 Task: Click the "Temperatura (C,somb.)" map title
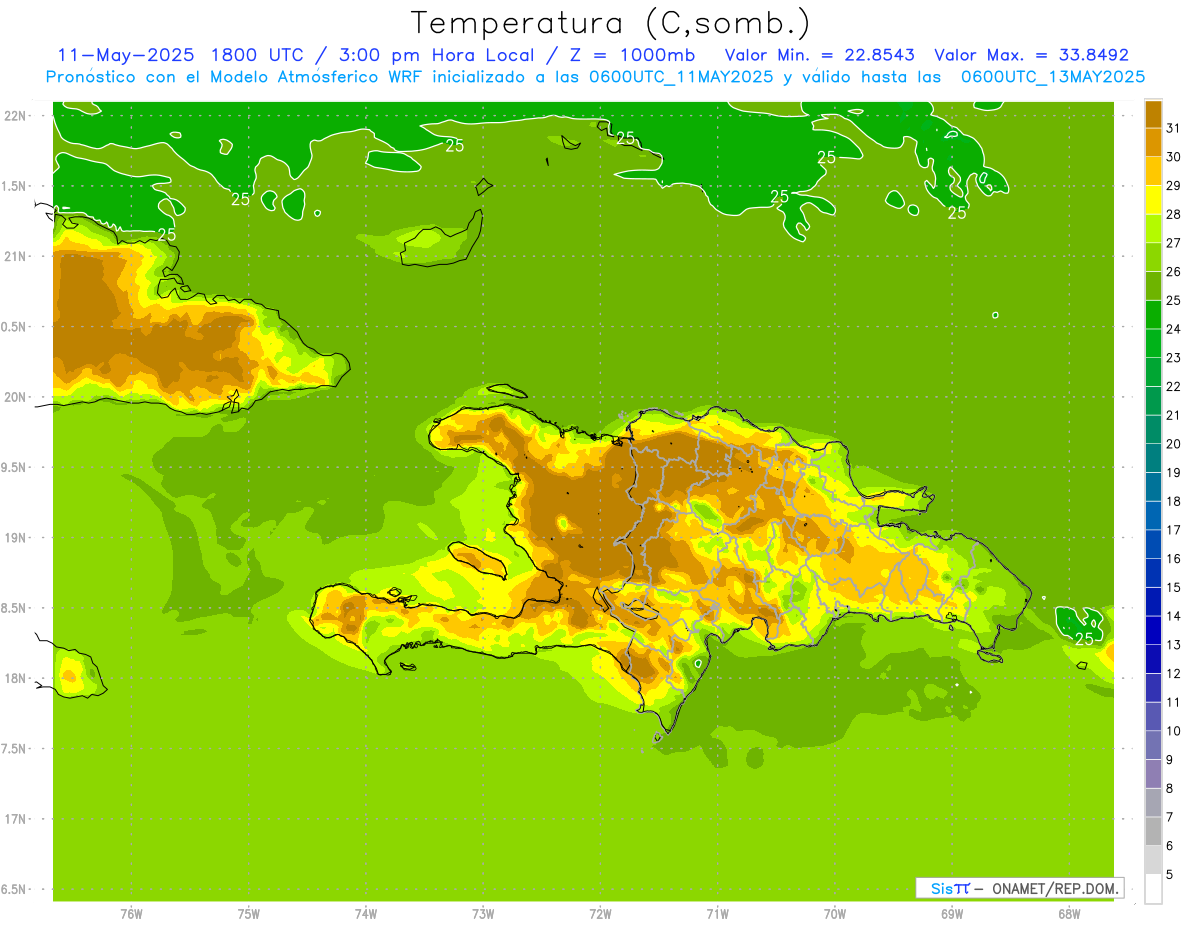610,24
